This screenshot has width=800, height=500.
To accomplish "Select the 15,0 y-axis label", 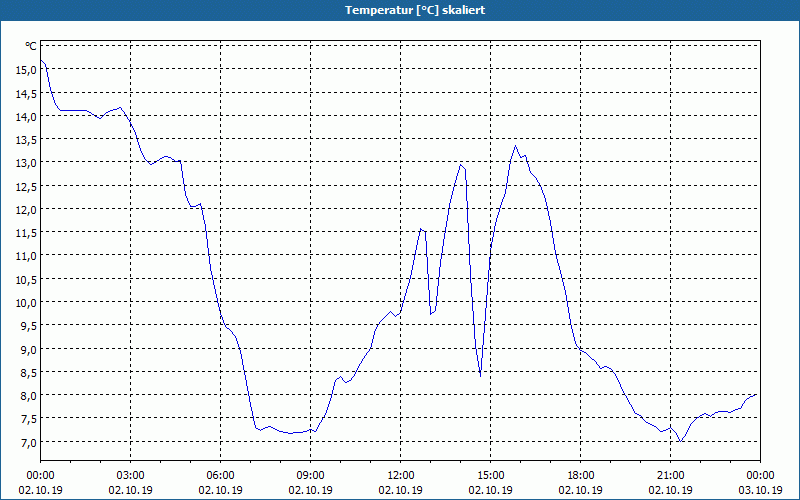I will 26,70.
